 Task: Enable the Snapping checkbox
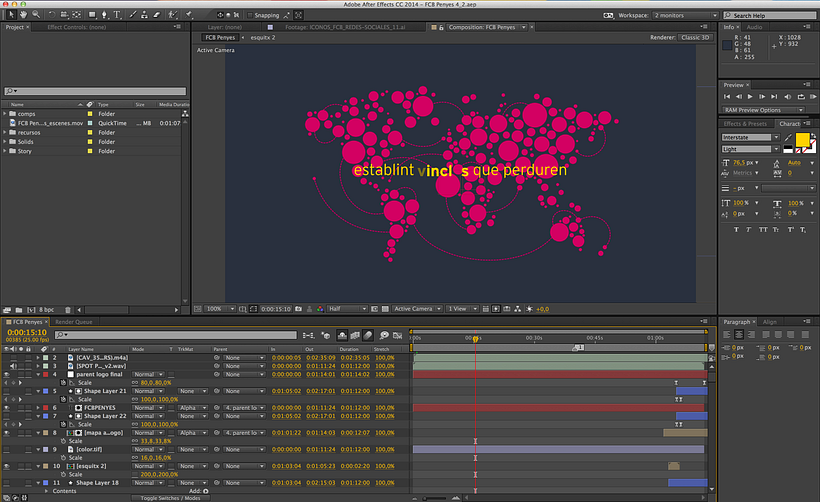click(248, 16)
